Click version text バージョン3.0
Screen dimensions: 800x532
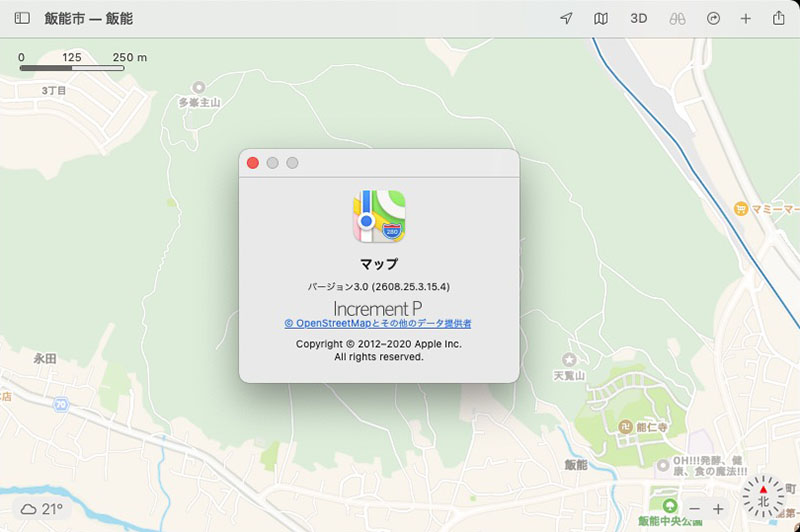pos(379,287)
